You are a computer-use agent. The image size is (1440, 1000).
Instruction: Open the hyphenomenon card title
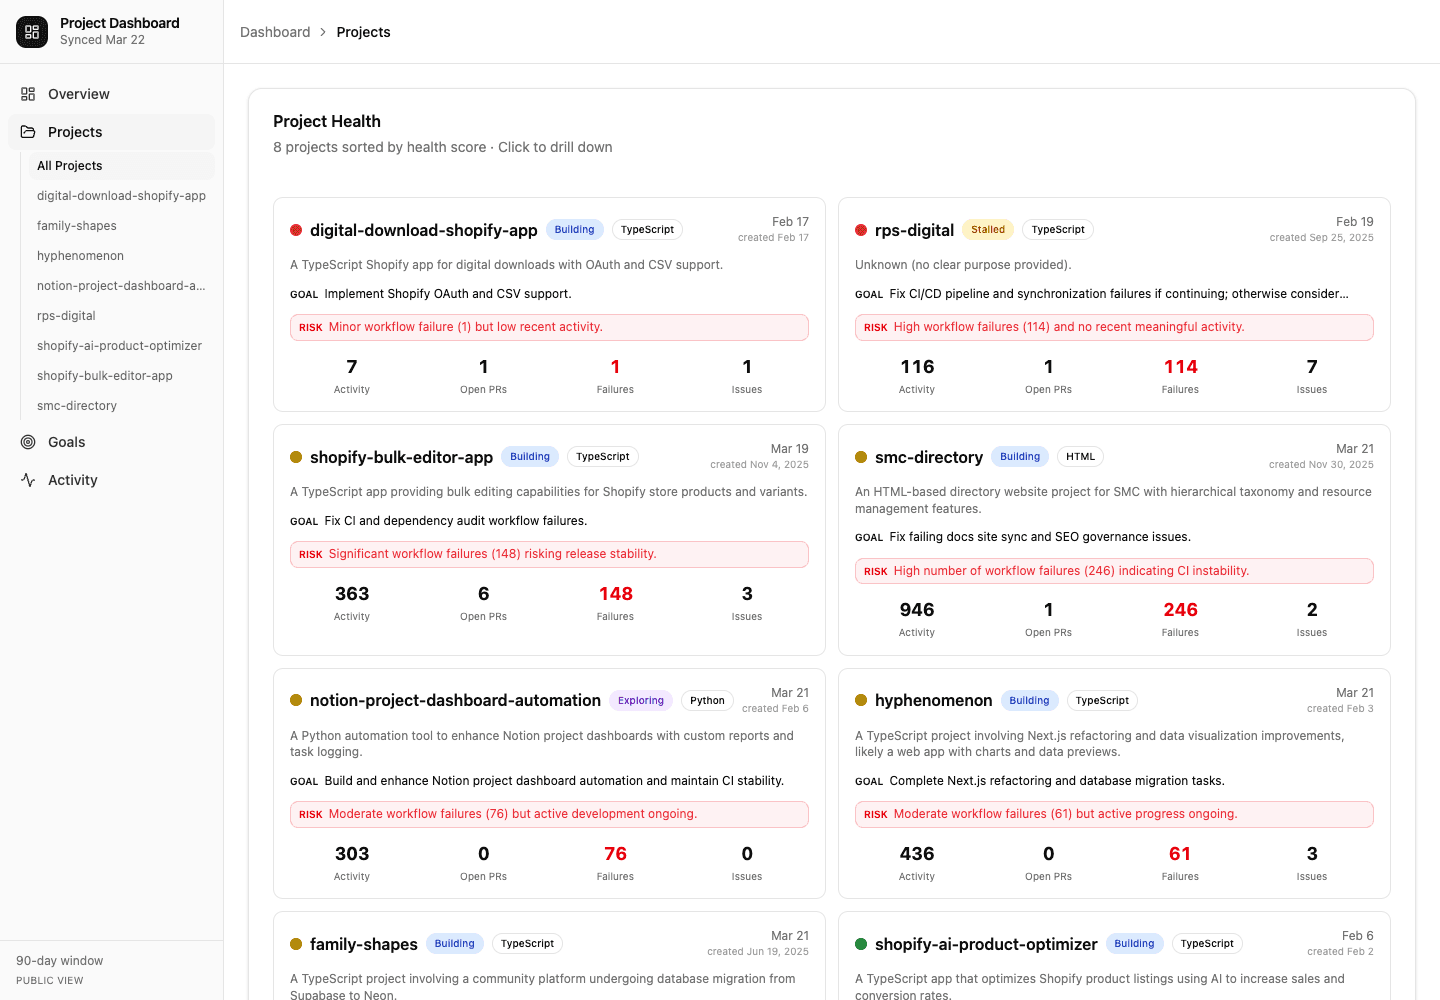click(x=933, y=700)
